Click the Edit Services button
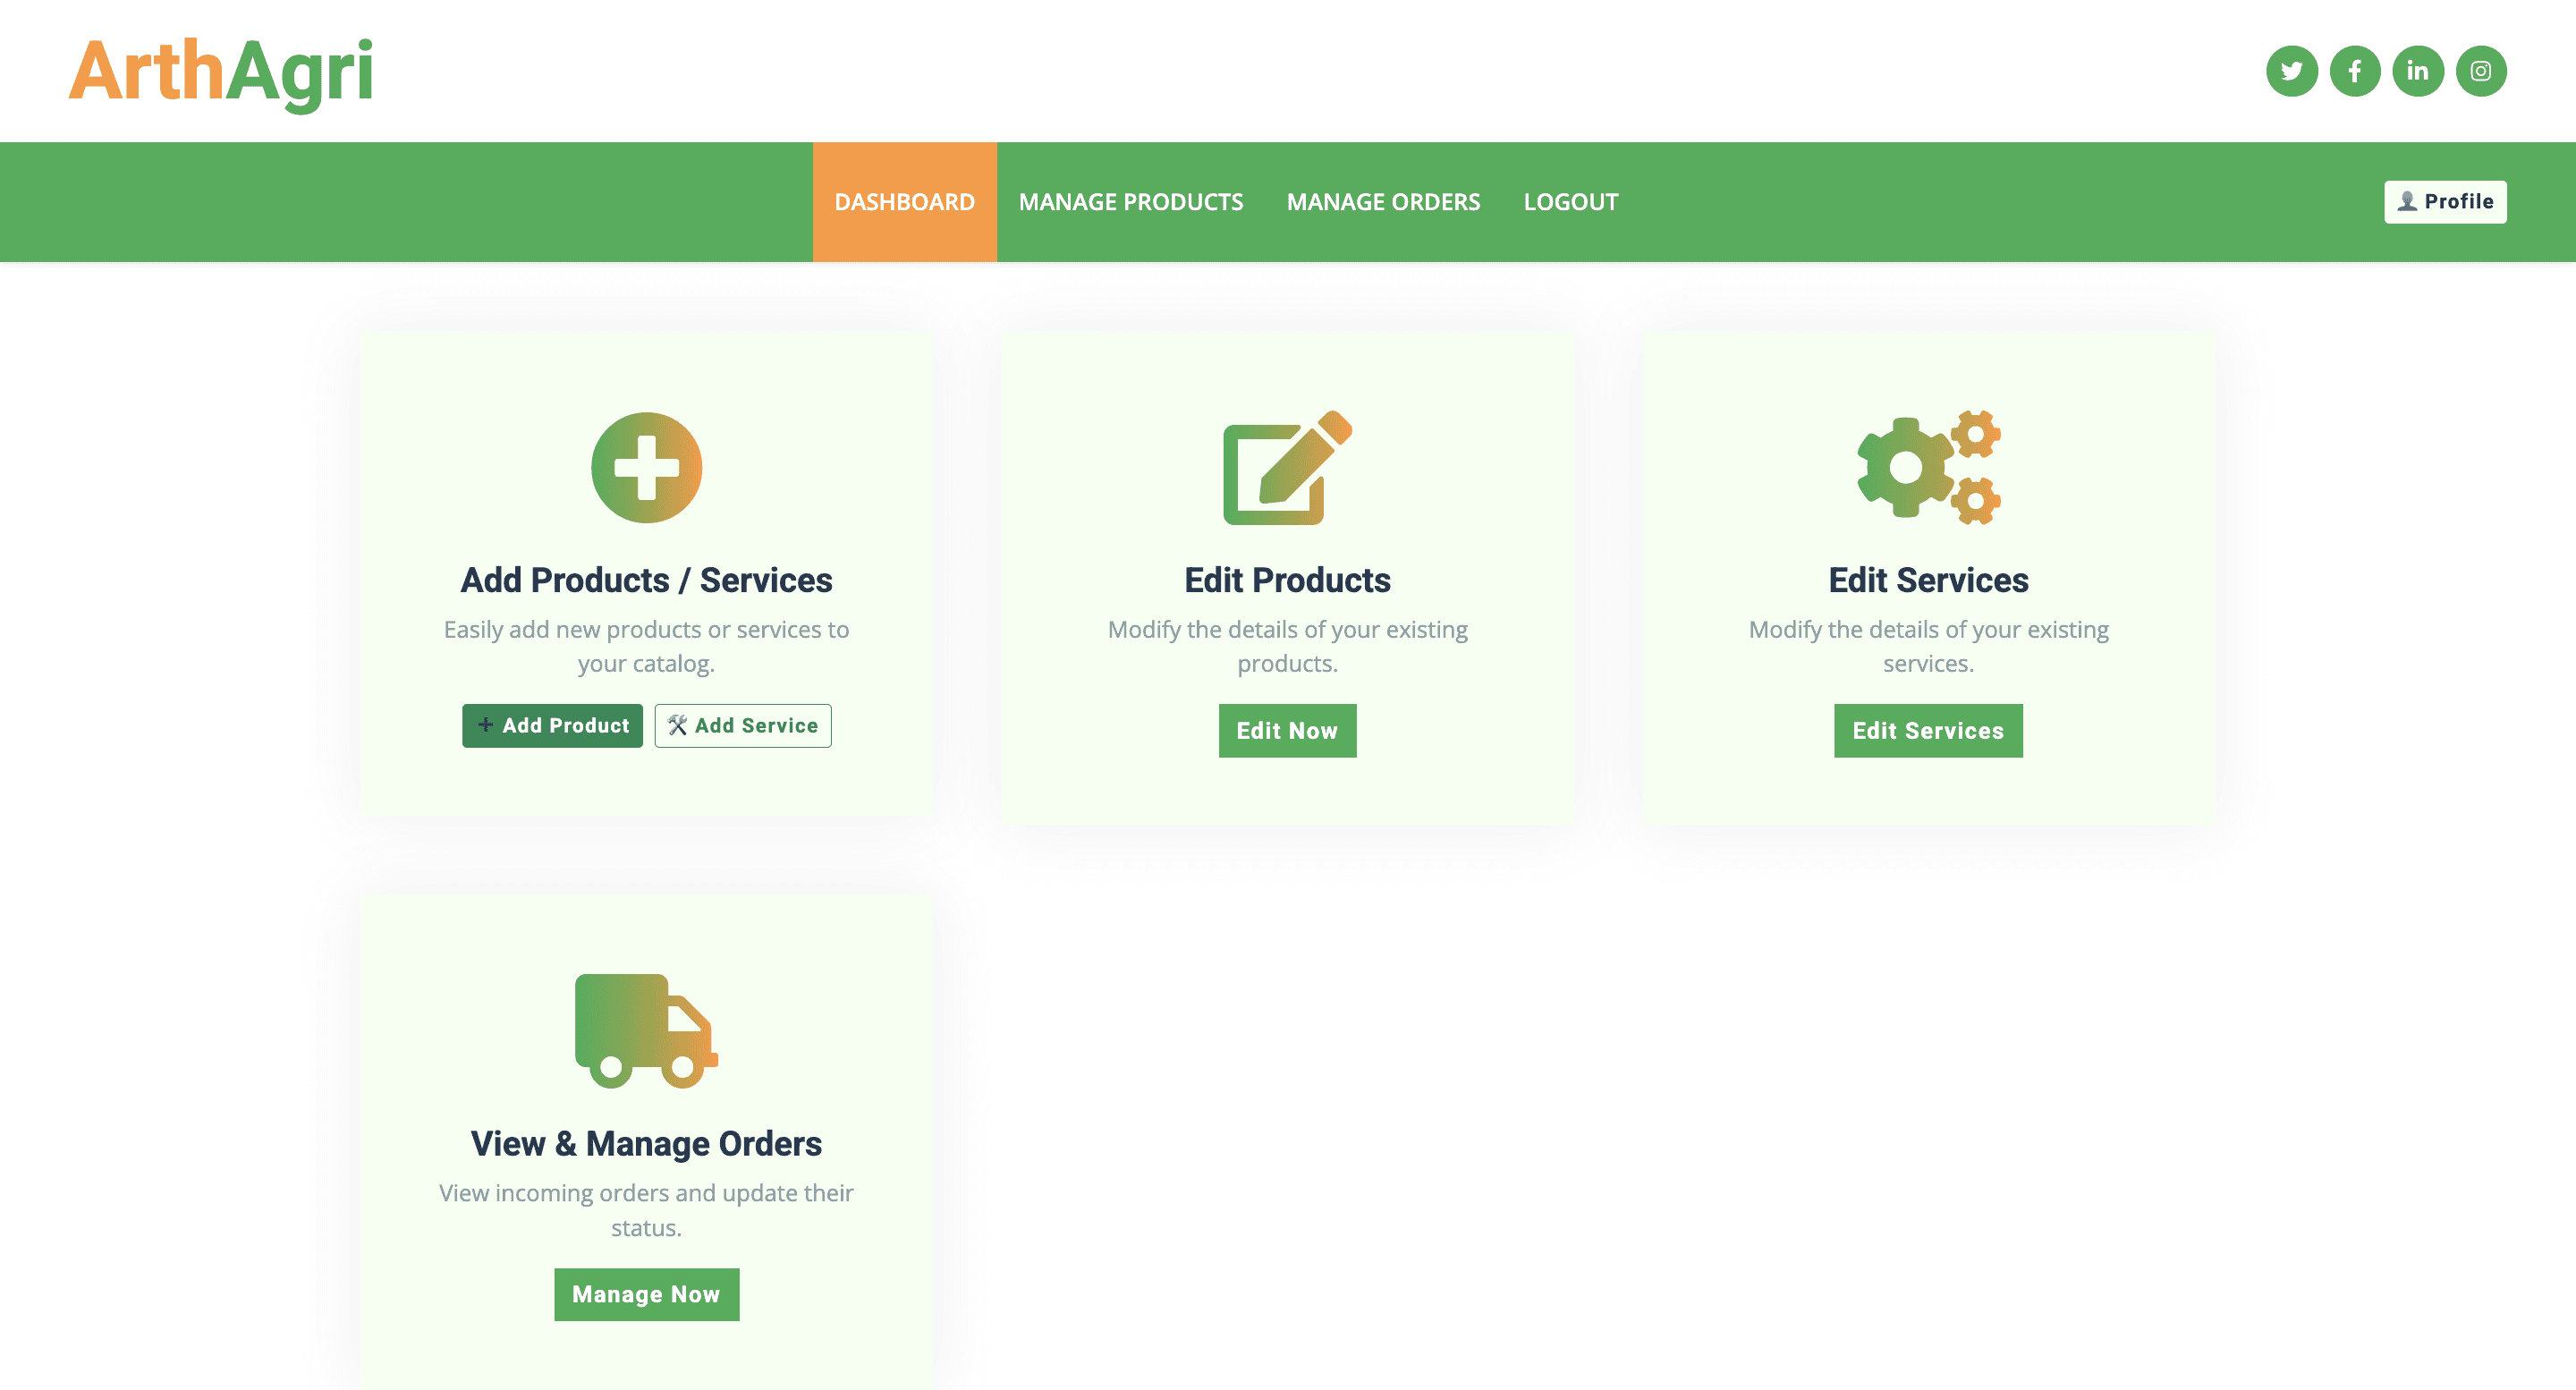This screenshot has width=2576, height=1390. (1927, 730)
